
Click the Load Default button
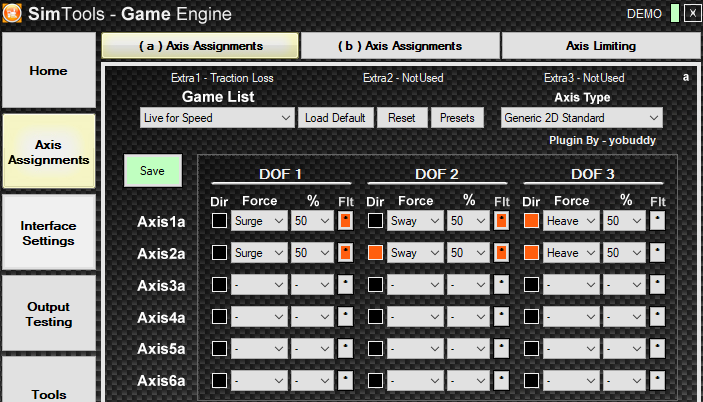point(335,118)
